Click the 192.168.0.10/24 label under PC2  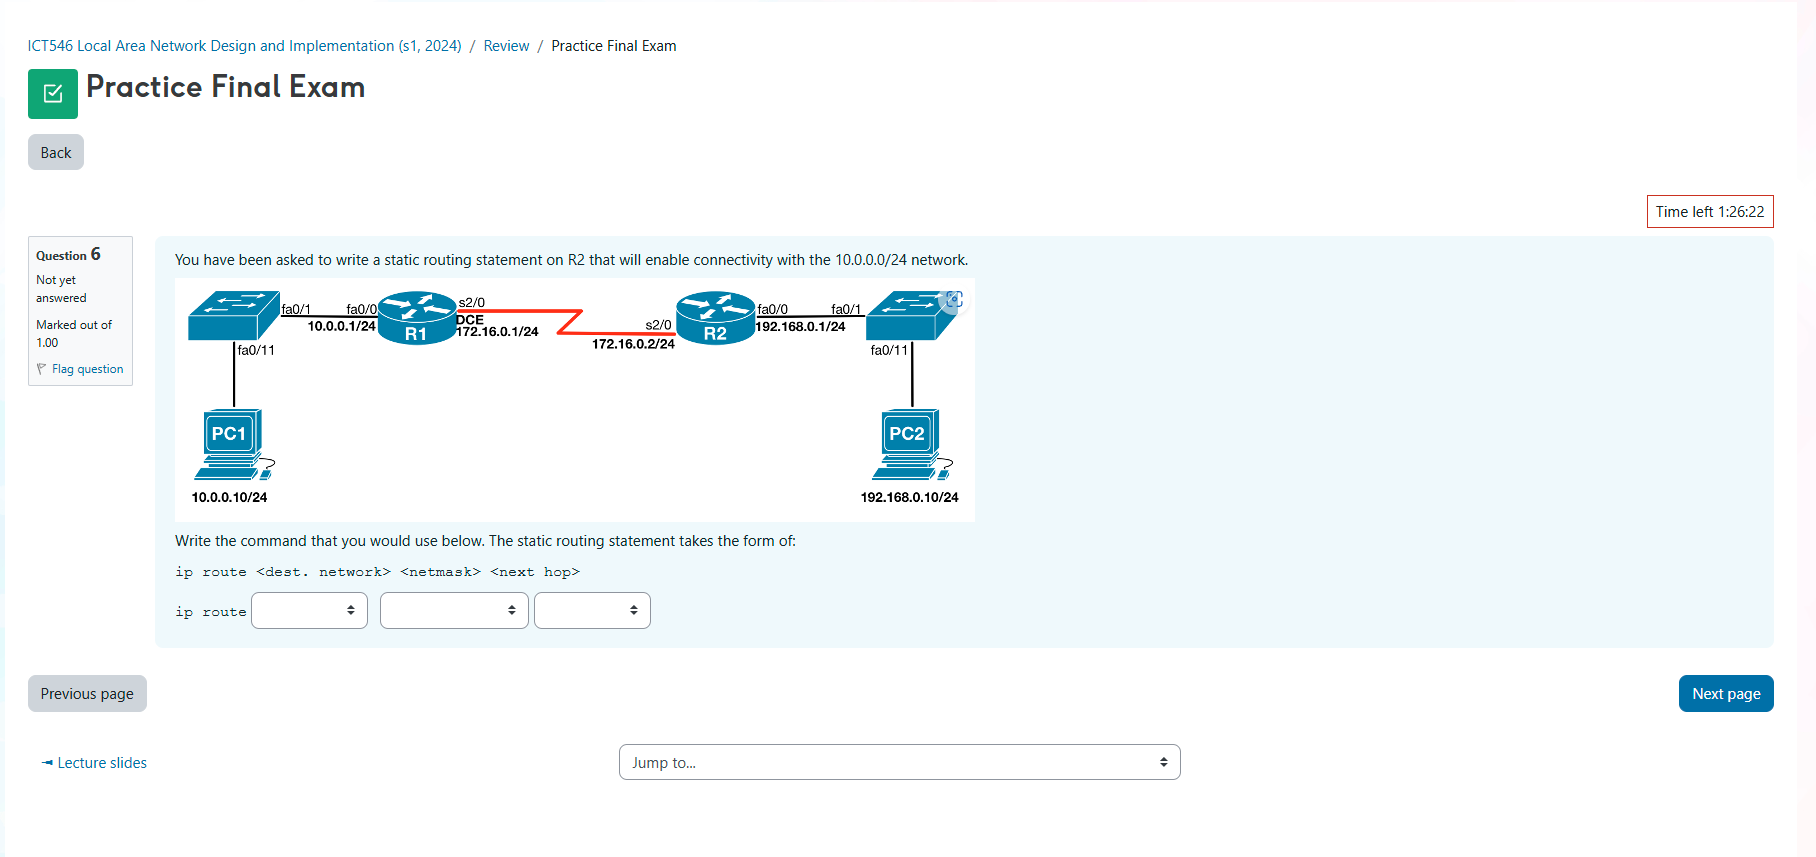tap(909, 497)
